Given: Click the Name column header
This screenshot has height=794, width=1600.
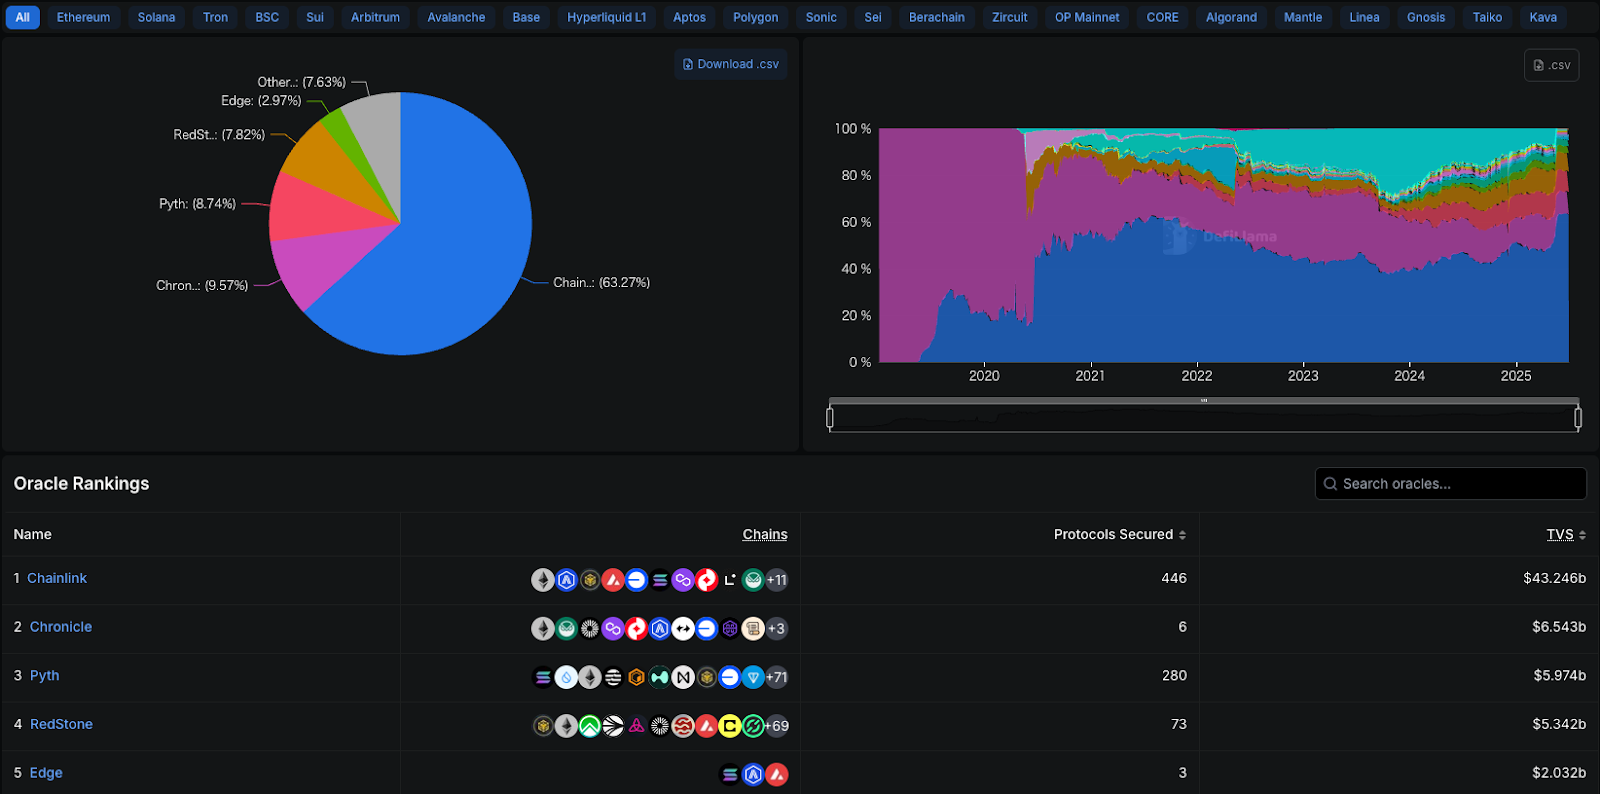Looking at the screenshot, I should pyautogui.click(x=32, y=535).
